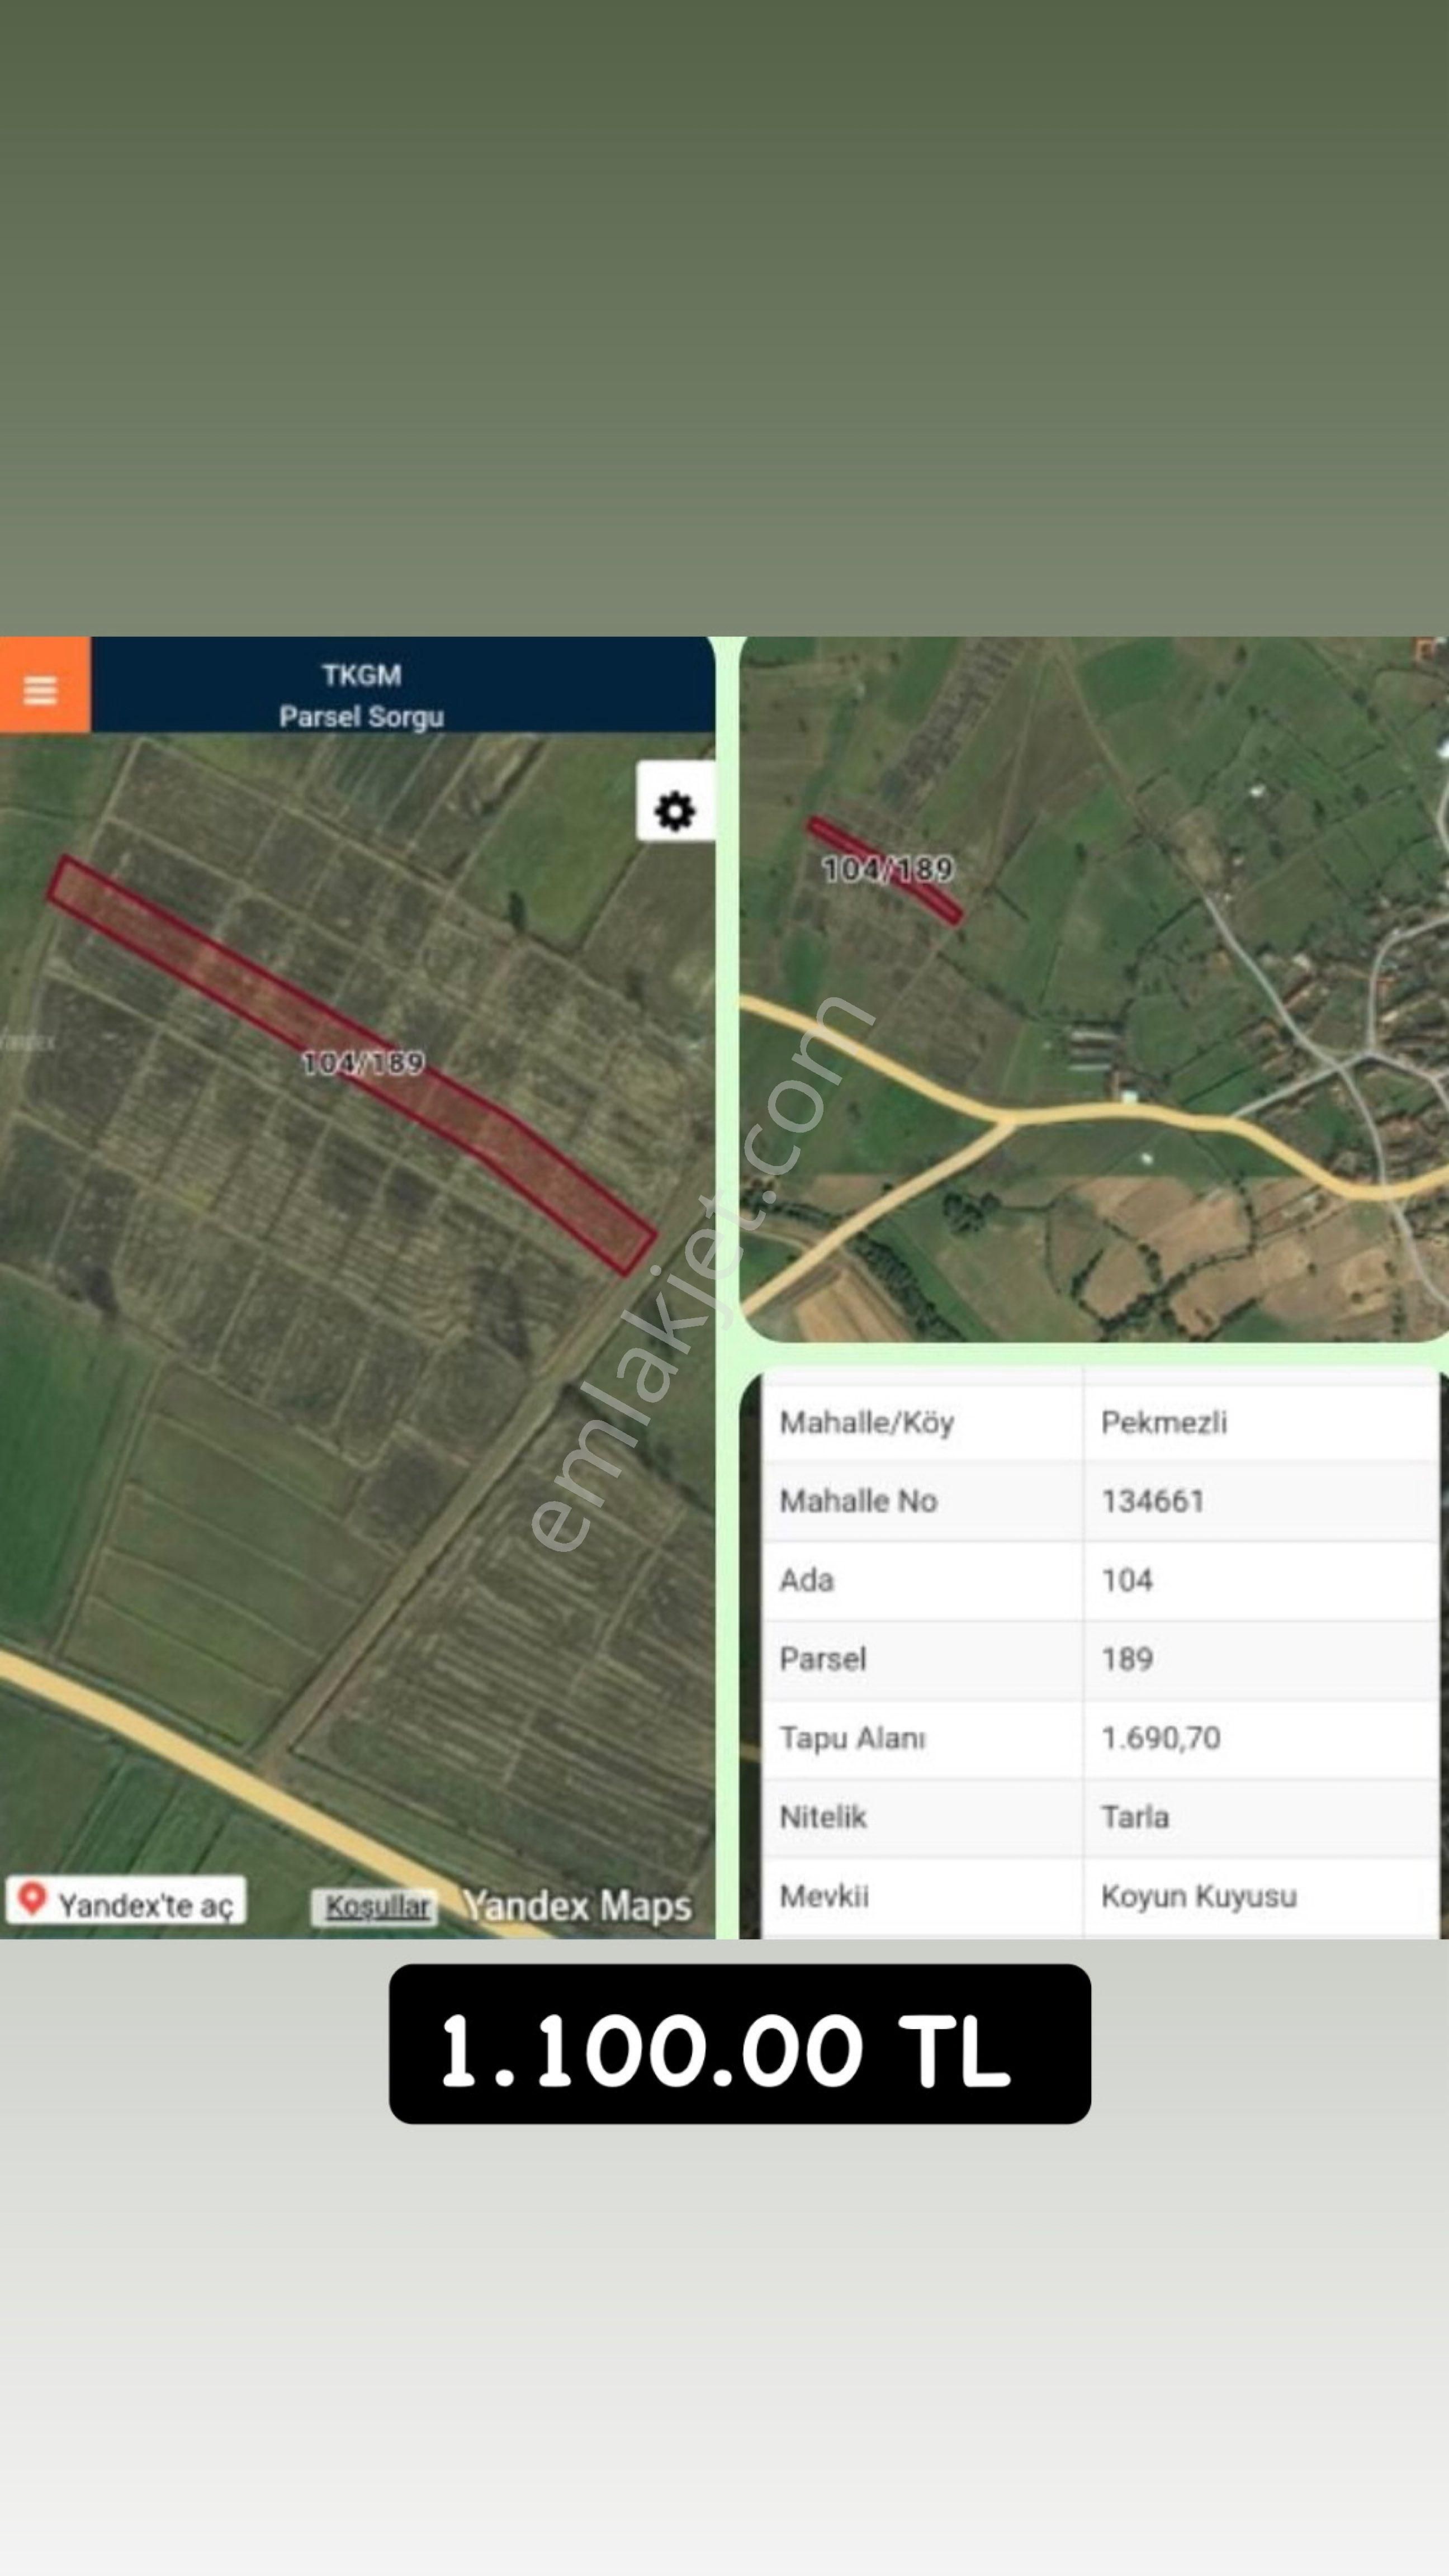
Task: Open the Koşullar terms link
Action: [377, 1906]
